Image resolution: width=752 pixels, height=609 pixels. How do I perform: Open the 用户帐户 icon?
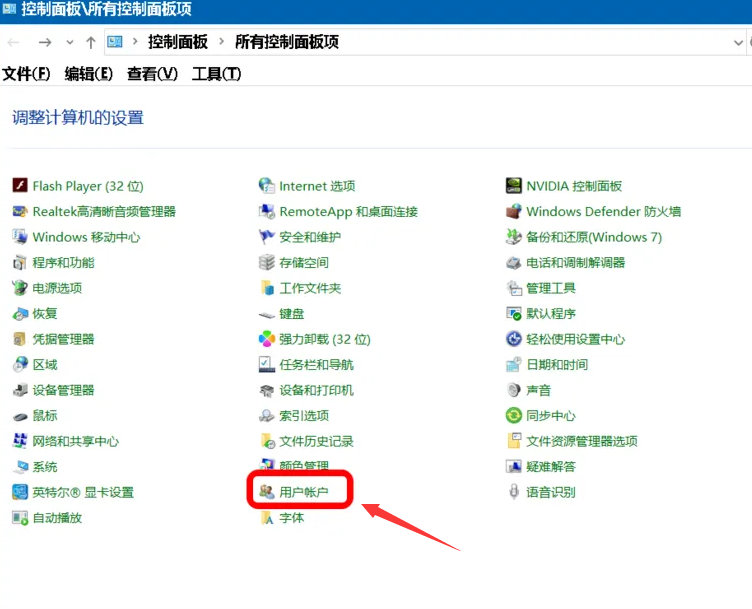[x=267, y=492]
